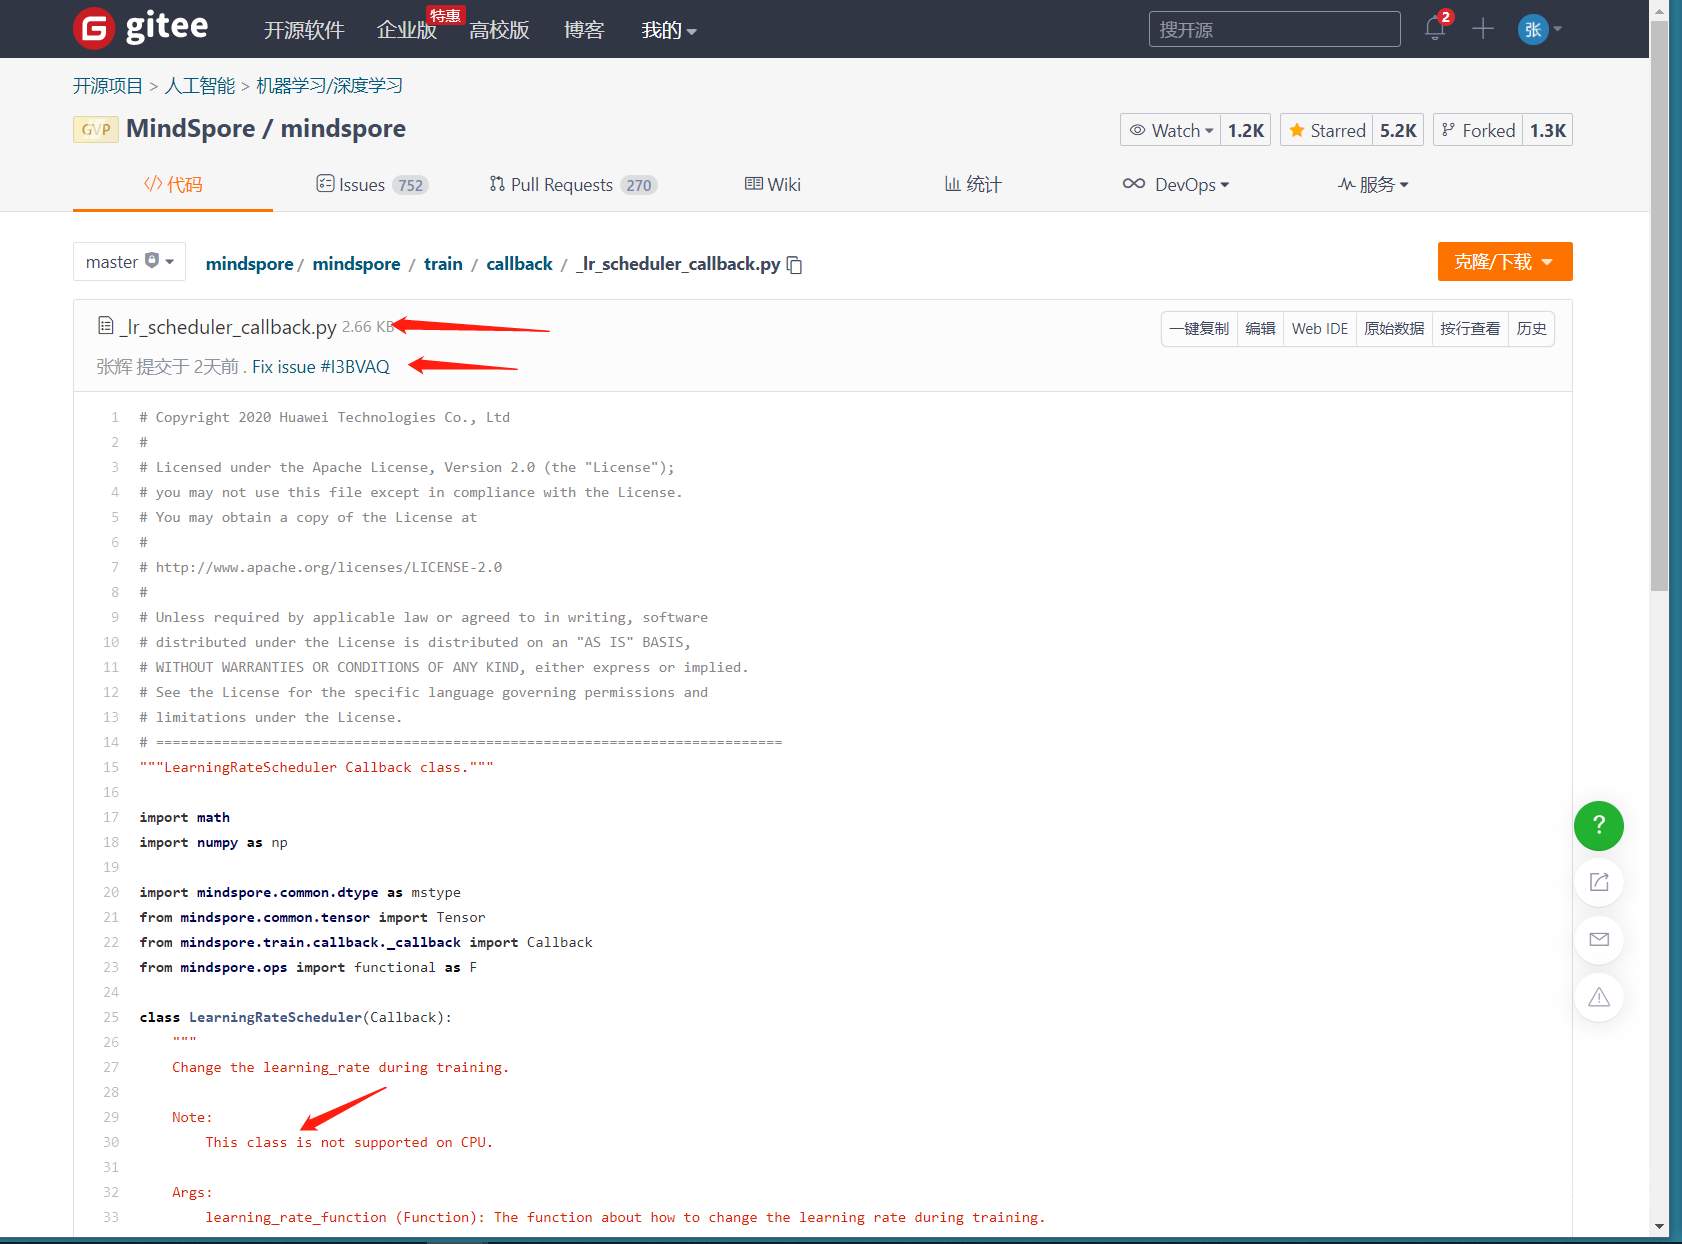Open the commit link Fix issue #I3BVAQ
This screenshot has height=1244, width=1682.
[x=321, y=367]
